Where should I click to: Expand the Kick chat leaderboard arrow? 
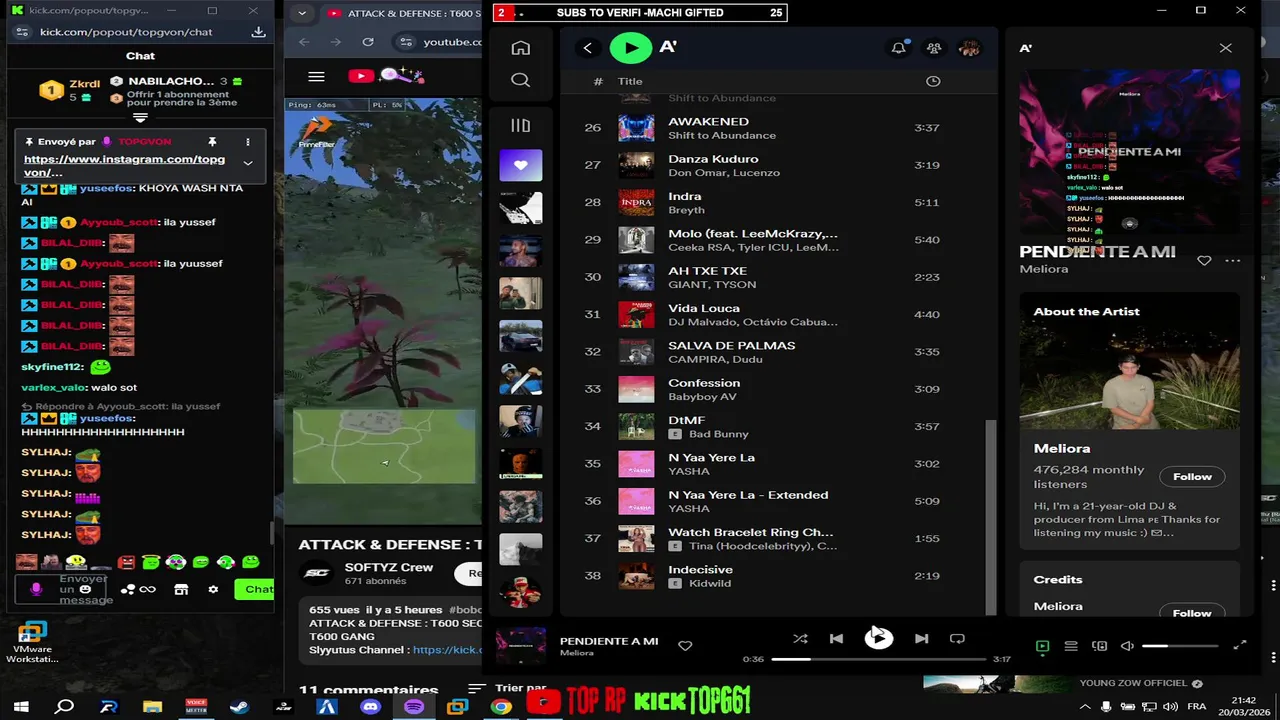[x=140, y=118]
